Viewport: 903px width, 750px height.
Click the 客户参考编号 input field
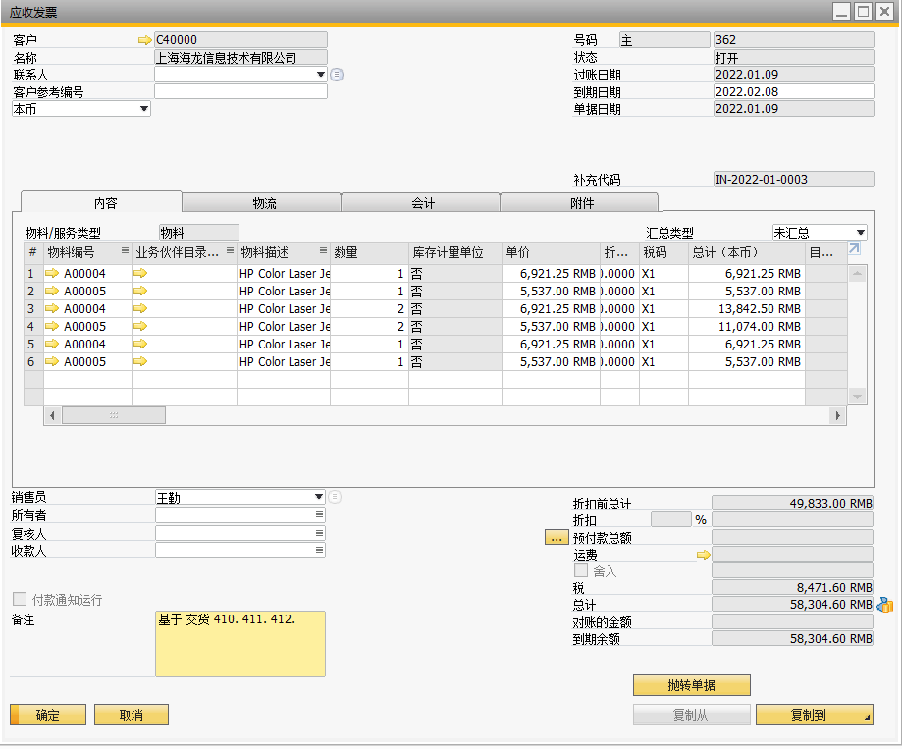pyautogui.click(x=240, y=91)
